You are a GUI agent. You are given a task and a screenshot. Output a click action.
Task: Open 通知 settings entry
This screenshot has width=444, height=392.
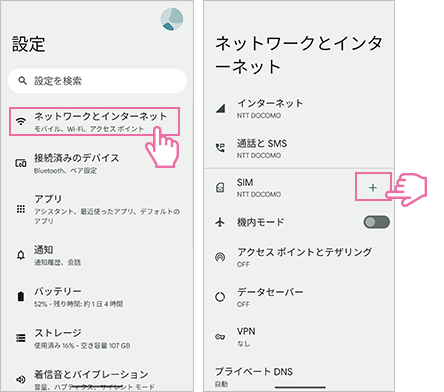(97, 255)
